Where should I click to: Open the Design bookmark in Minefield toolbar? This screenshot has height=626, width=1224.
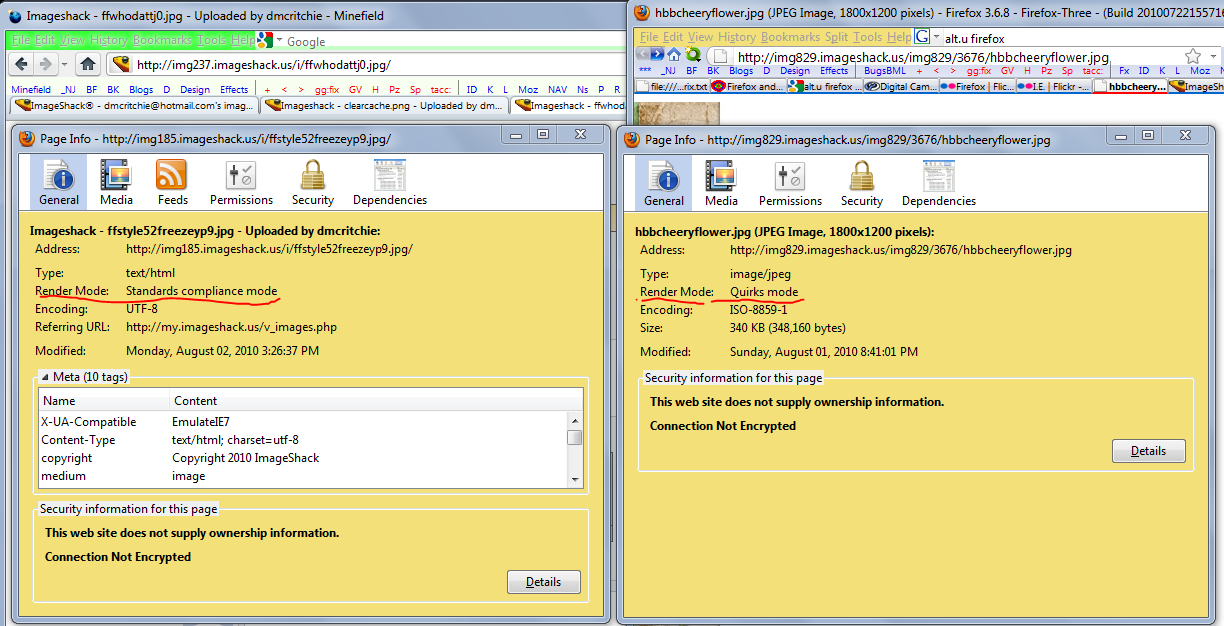[x=195, y=89]
